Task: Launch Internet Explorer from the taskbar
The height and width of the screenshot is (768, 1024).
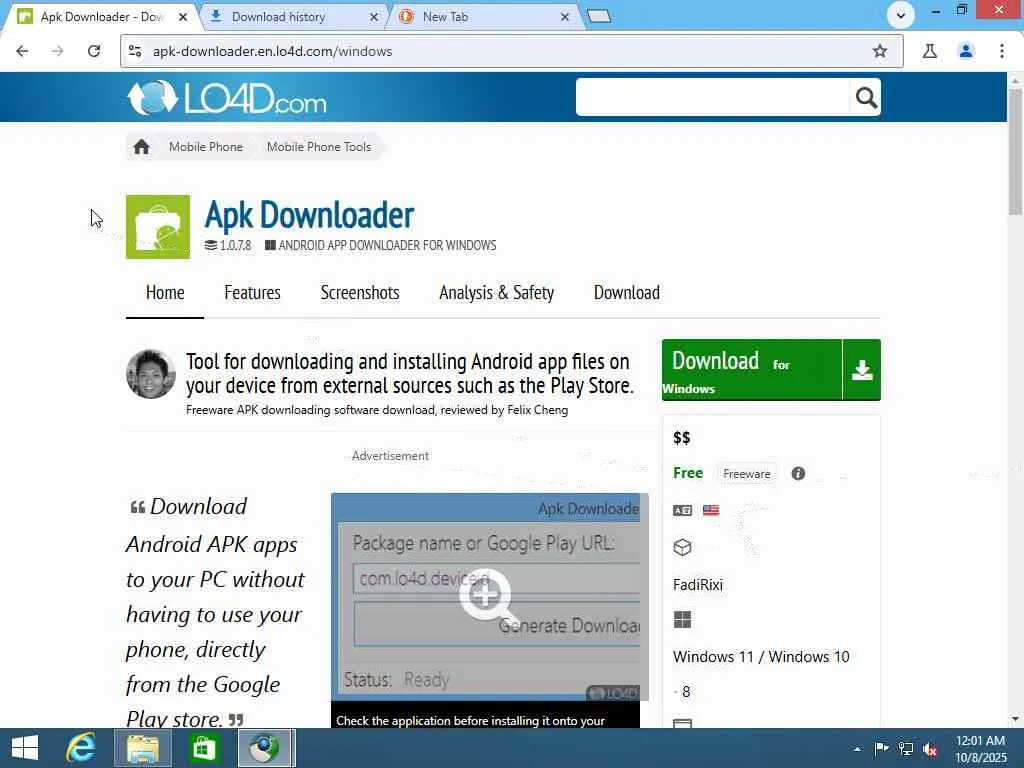Action: (x=81, y=748)
